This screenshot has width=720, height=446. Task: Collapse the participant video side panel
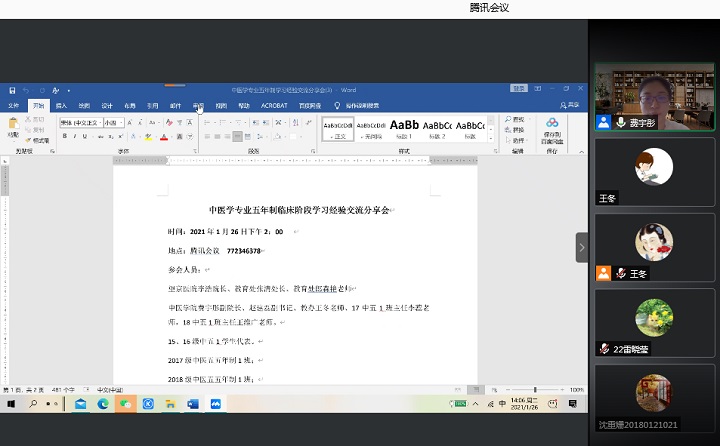click(582, 247)
